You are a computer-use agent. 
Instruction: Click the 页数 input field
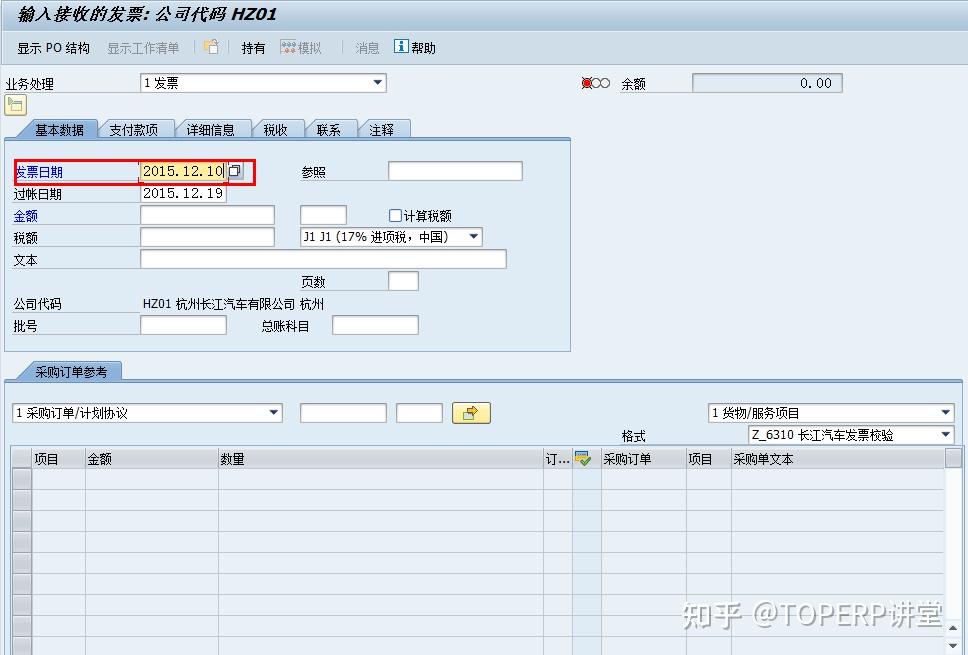click(x=403, y=282)
